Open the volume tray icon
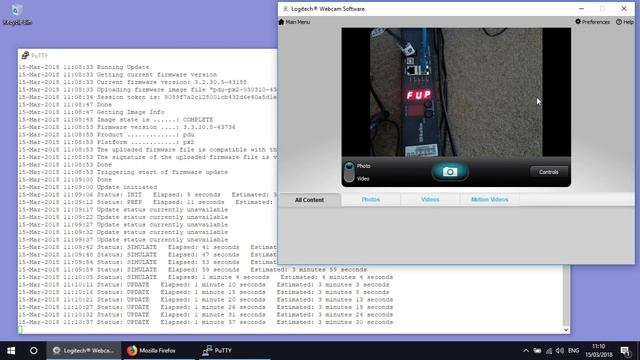Screen dimensions: 640x360 [560, 351]
